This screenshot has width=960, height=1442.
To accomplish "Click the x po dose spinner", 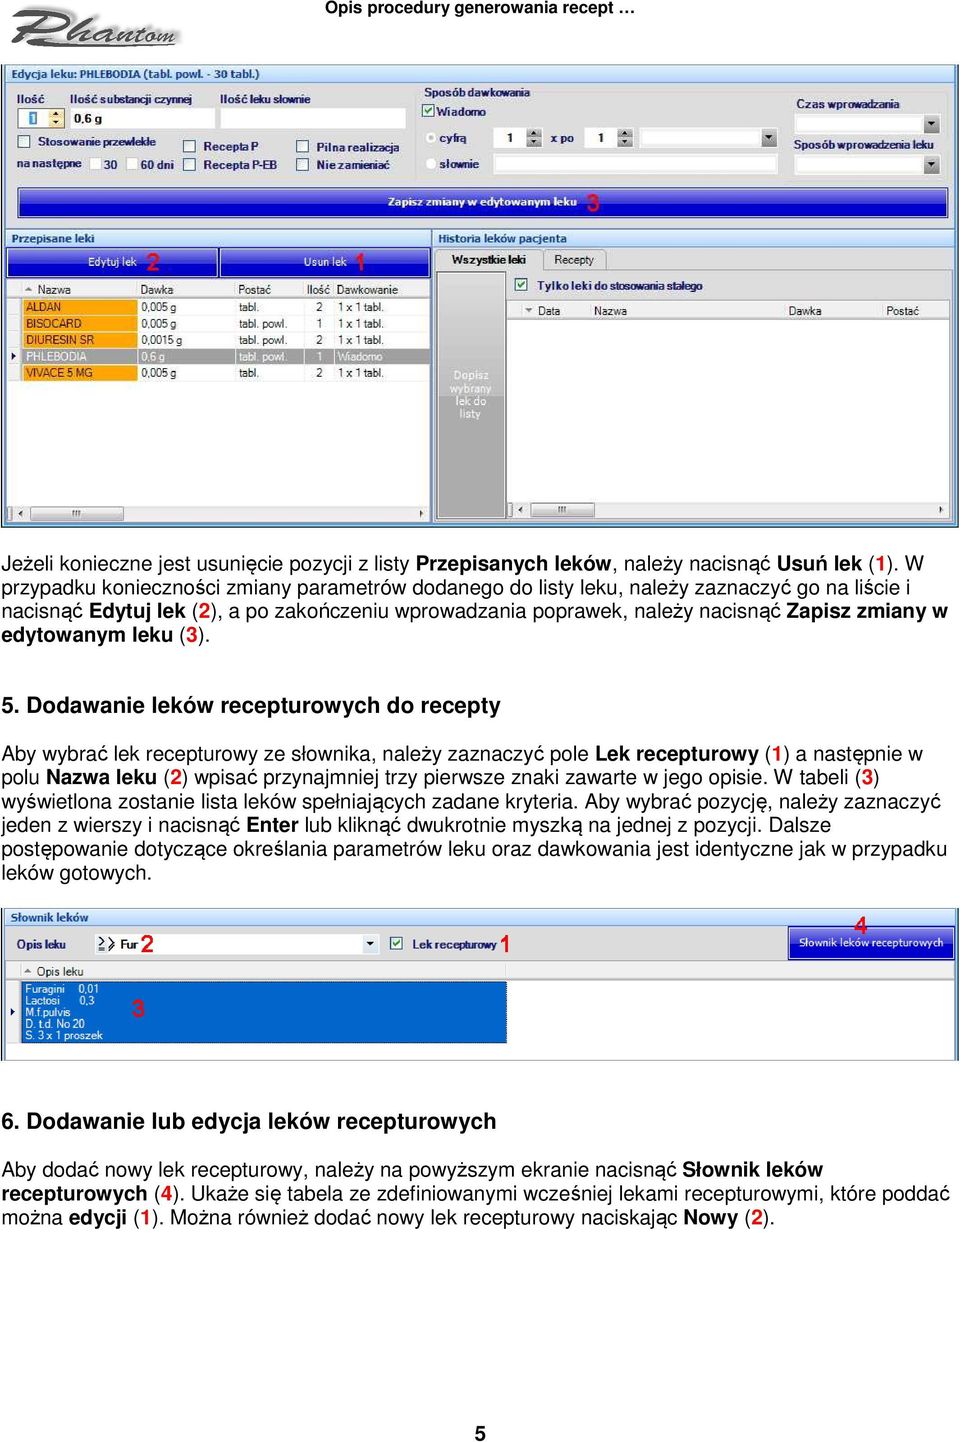I will [625, 138].
